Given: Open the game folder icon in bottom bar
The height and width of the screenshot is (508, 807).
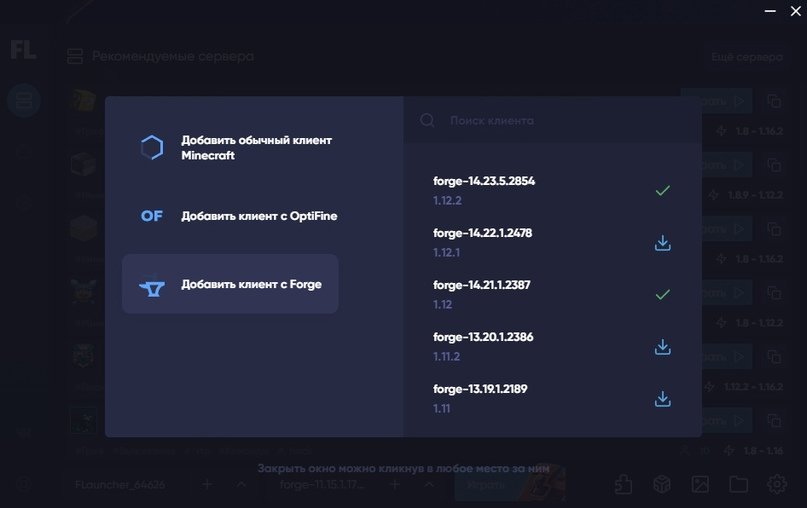Looking at the screenshot, I should [738, 484].
